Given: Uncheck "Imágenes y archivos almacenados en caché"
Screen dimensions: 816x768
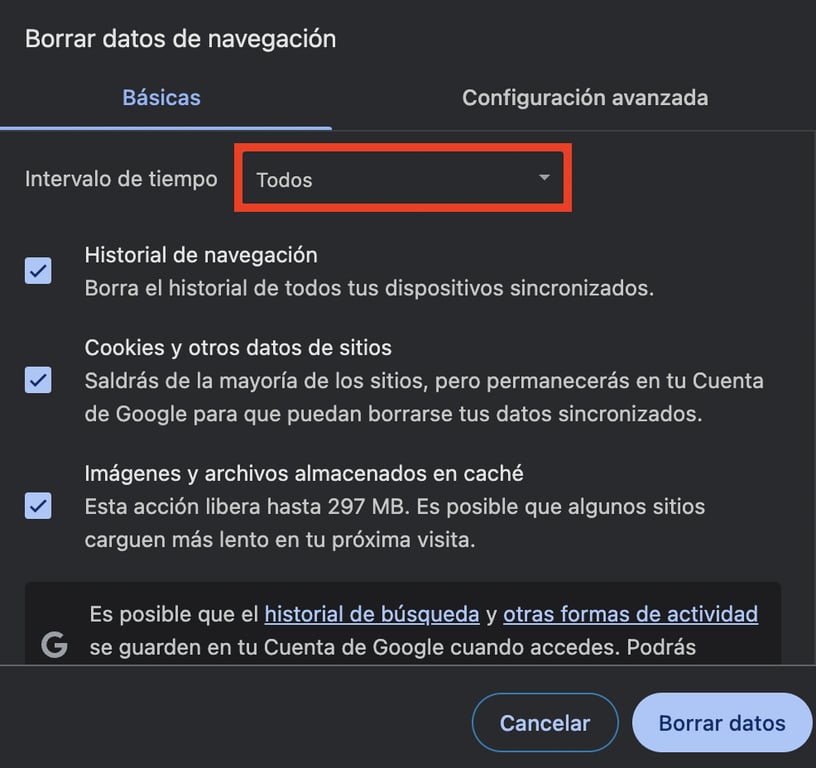Looking at the screenshot, I should [x=38, y=507].
